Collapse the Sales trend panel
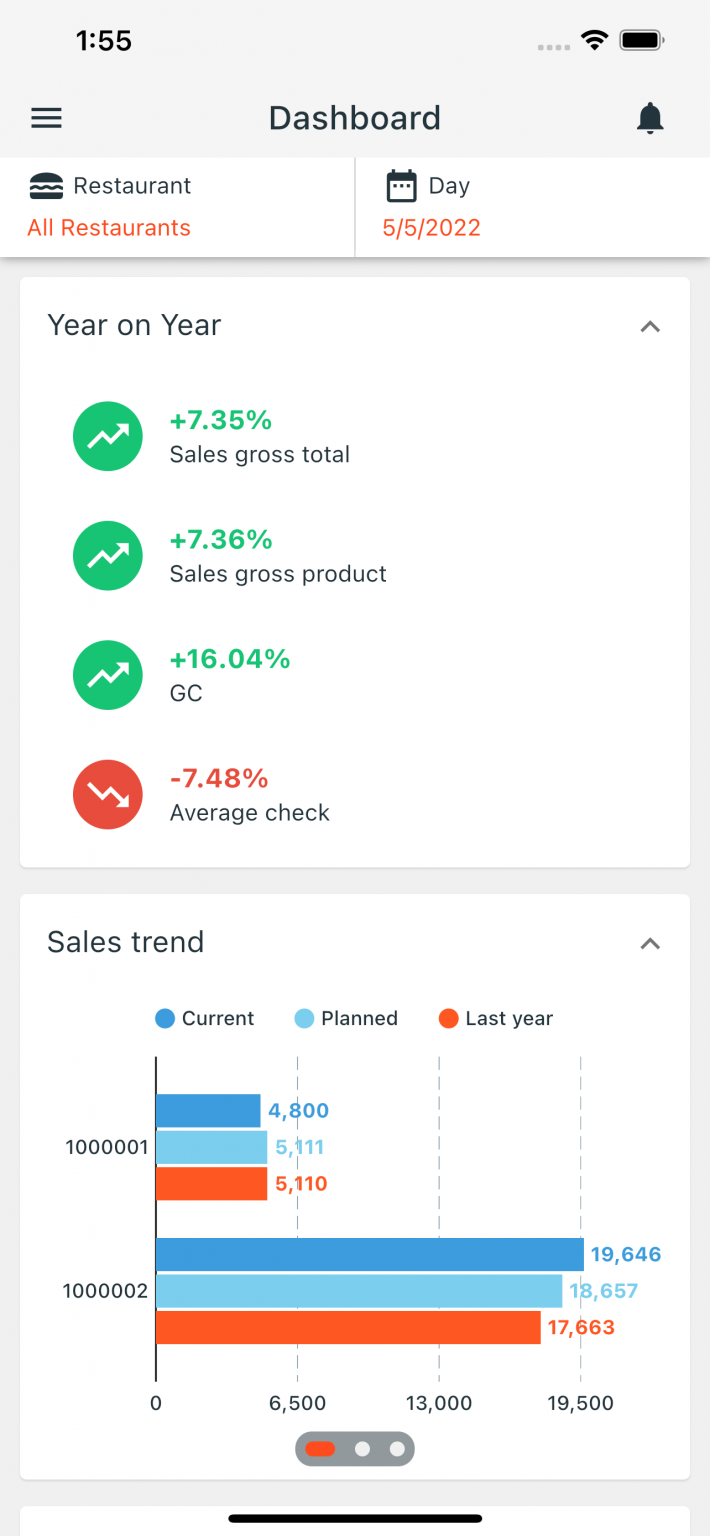 pyautogui.click(x=650, y=943)
